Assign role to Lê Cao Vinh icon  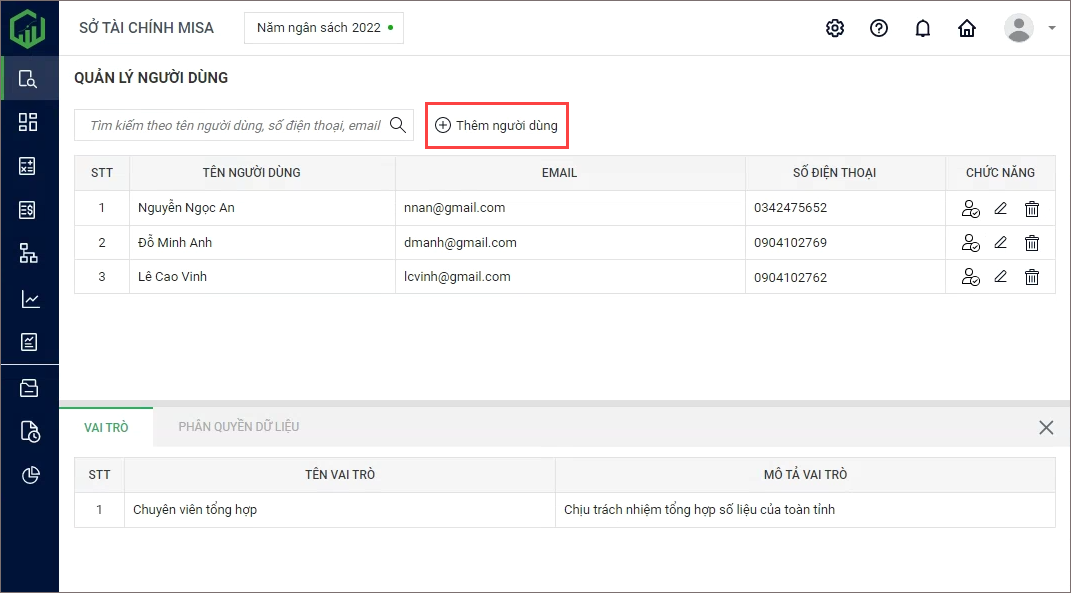(x=969, y=277)
